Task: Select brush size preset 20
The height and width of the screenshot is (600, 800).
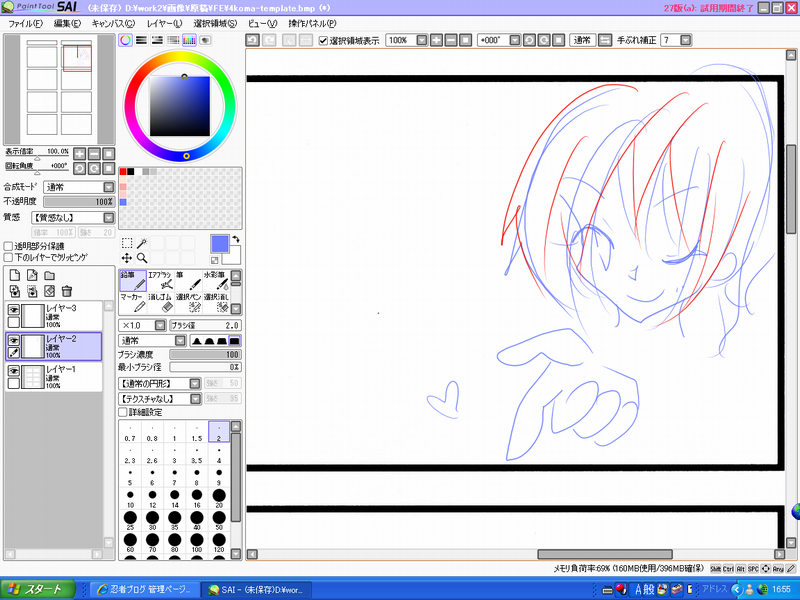Action: click(x=219, y=498)
